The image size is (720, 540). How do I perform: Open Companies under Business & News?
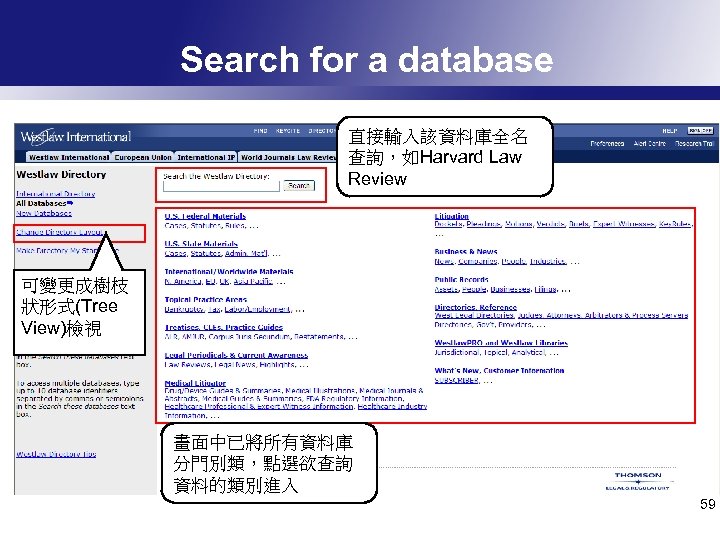[478, 261]
